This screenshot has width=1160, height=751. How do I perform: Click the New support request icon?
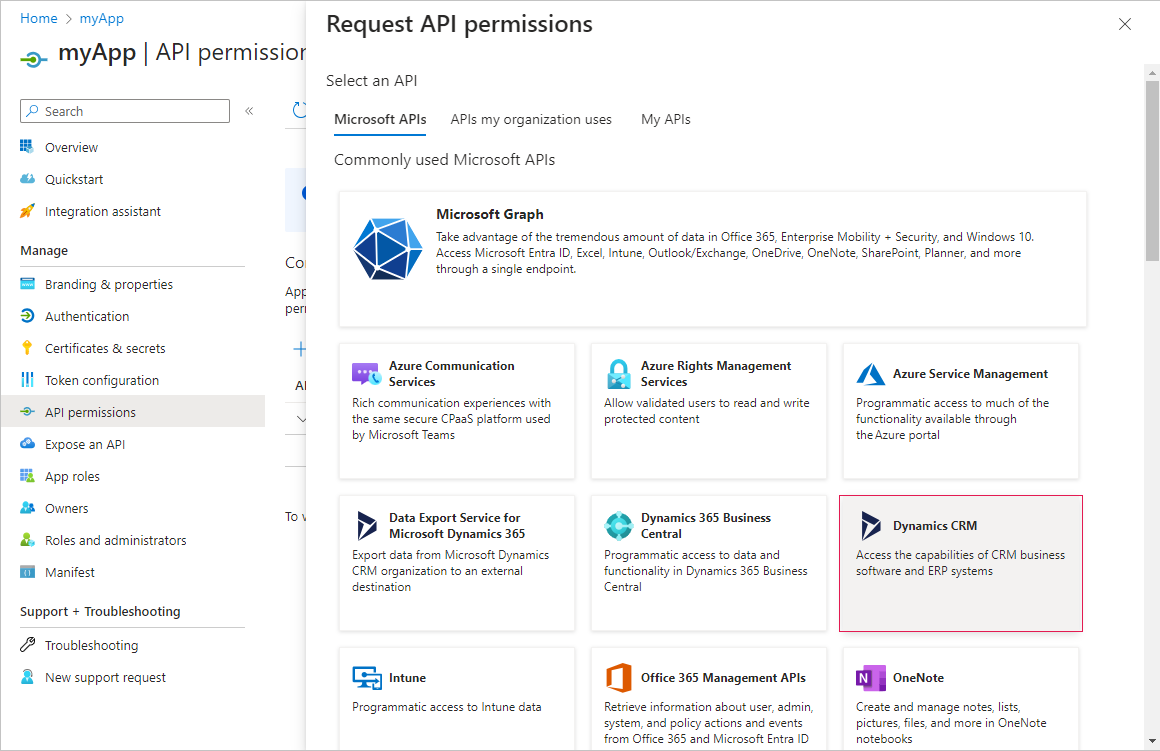point(27,676)
